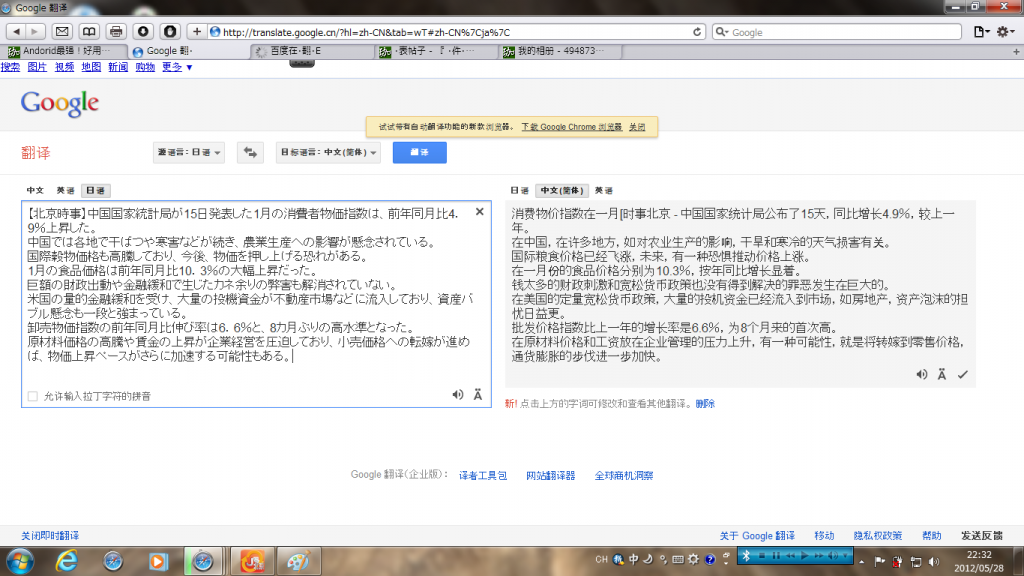The height and width of the screenshot is (576, 1024).
Task: Open a new tab with the plus
Action: tap(1016, 51)
